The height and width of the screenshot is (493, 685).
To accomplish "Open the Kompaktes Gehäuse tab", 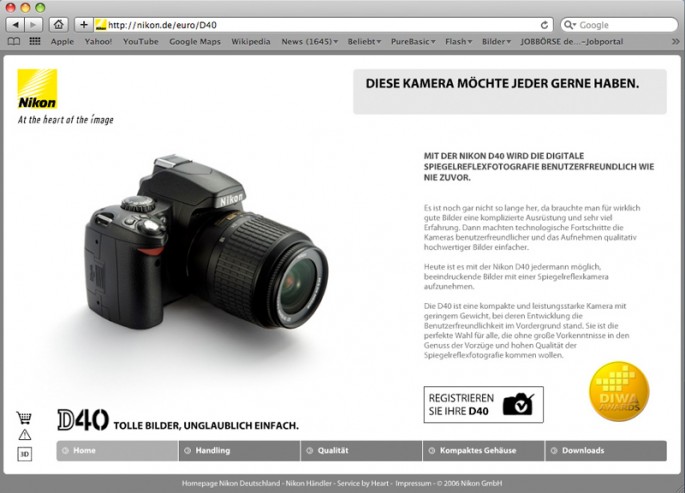I will (x=484, y=451).
